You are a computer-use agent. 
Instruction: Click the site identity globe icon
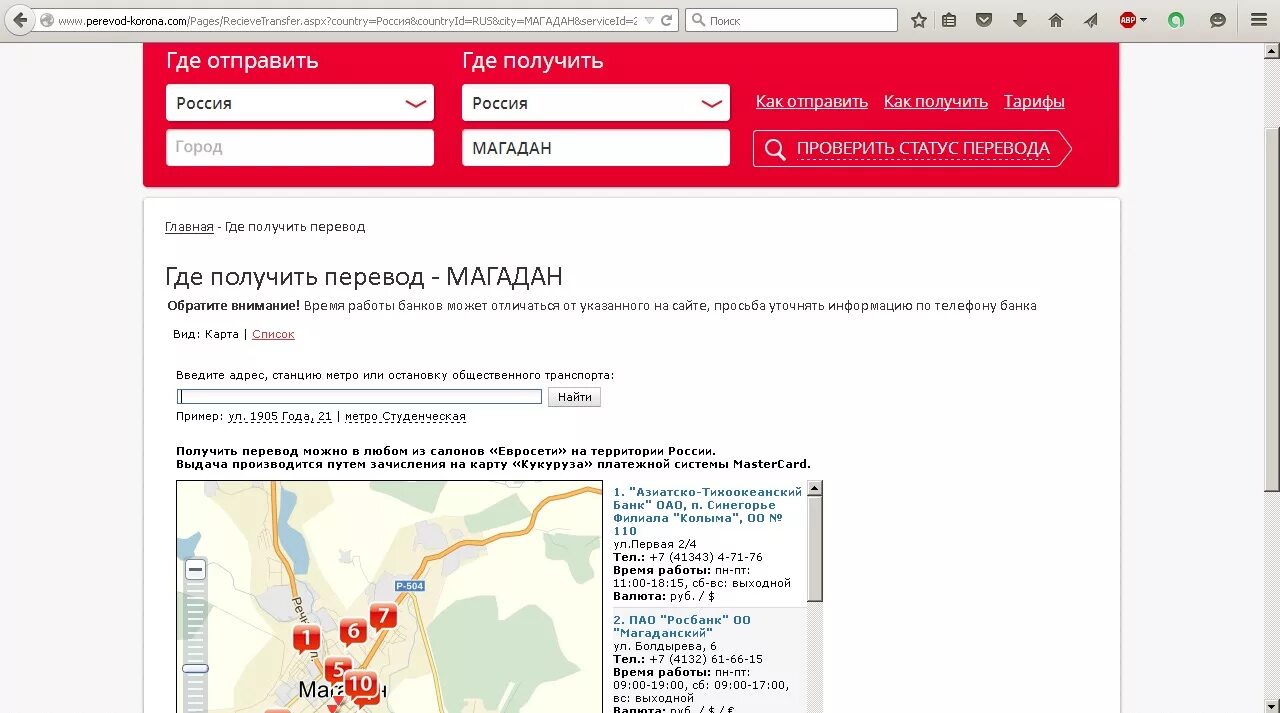(46, 20)
